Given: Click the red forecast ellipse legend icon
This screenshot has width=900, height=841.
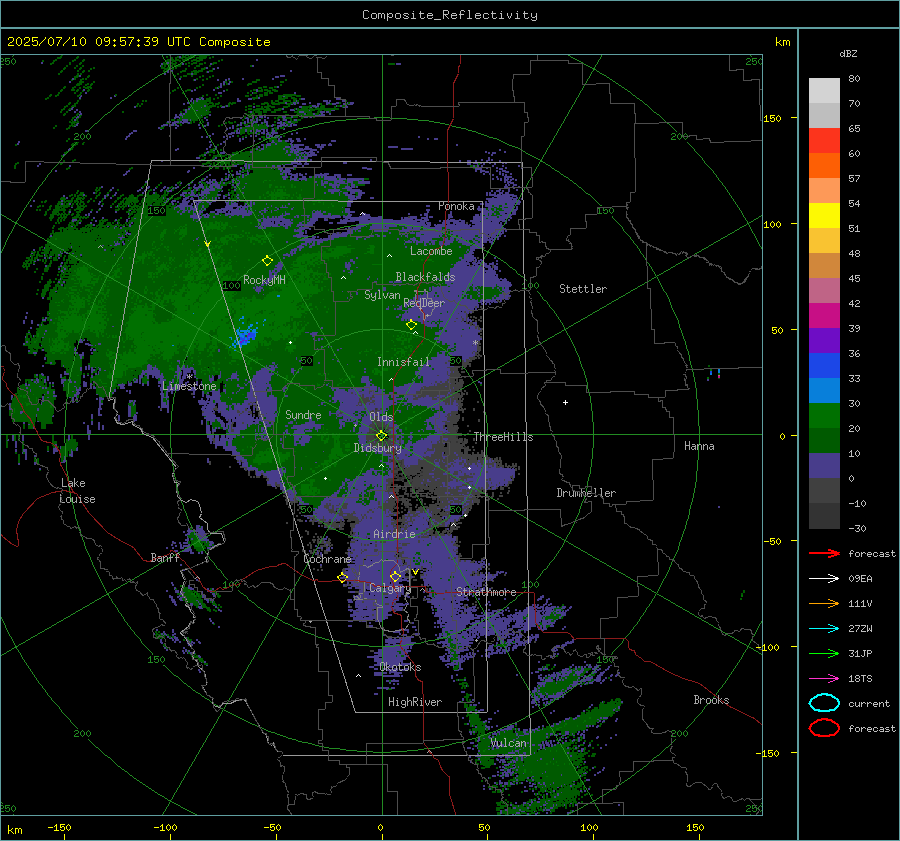Looking at the screenshot, I should [824, 728].
